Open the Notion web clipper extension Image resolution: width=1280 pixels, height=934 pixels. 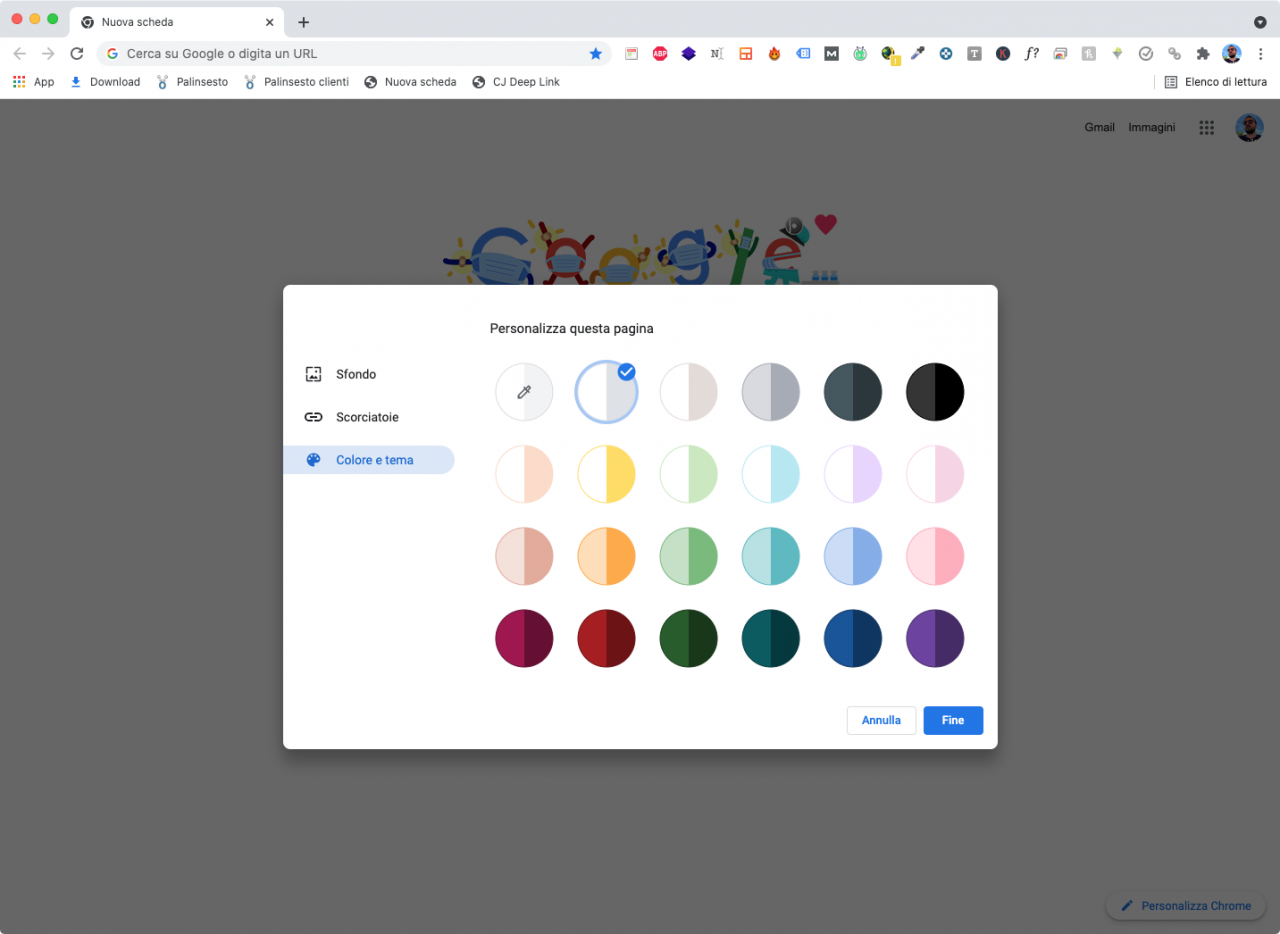coord(717,54)
